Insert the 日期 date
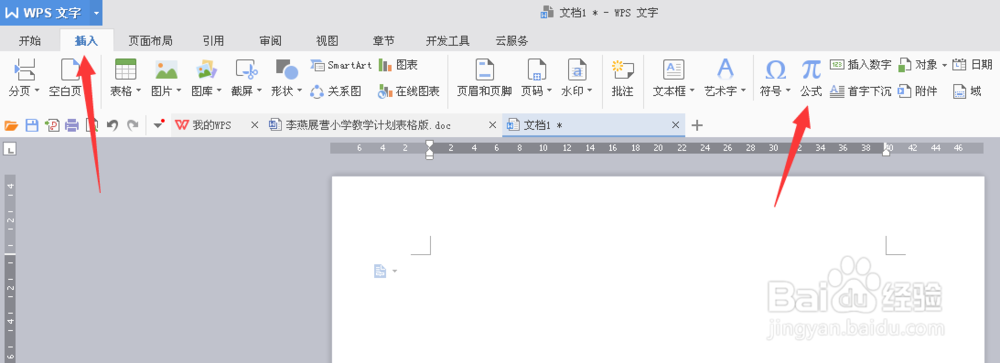Viewport: 1000px width, 363px height. tap(972, 65)
